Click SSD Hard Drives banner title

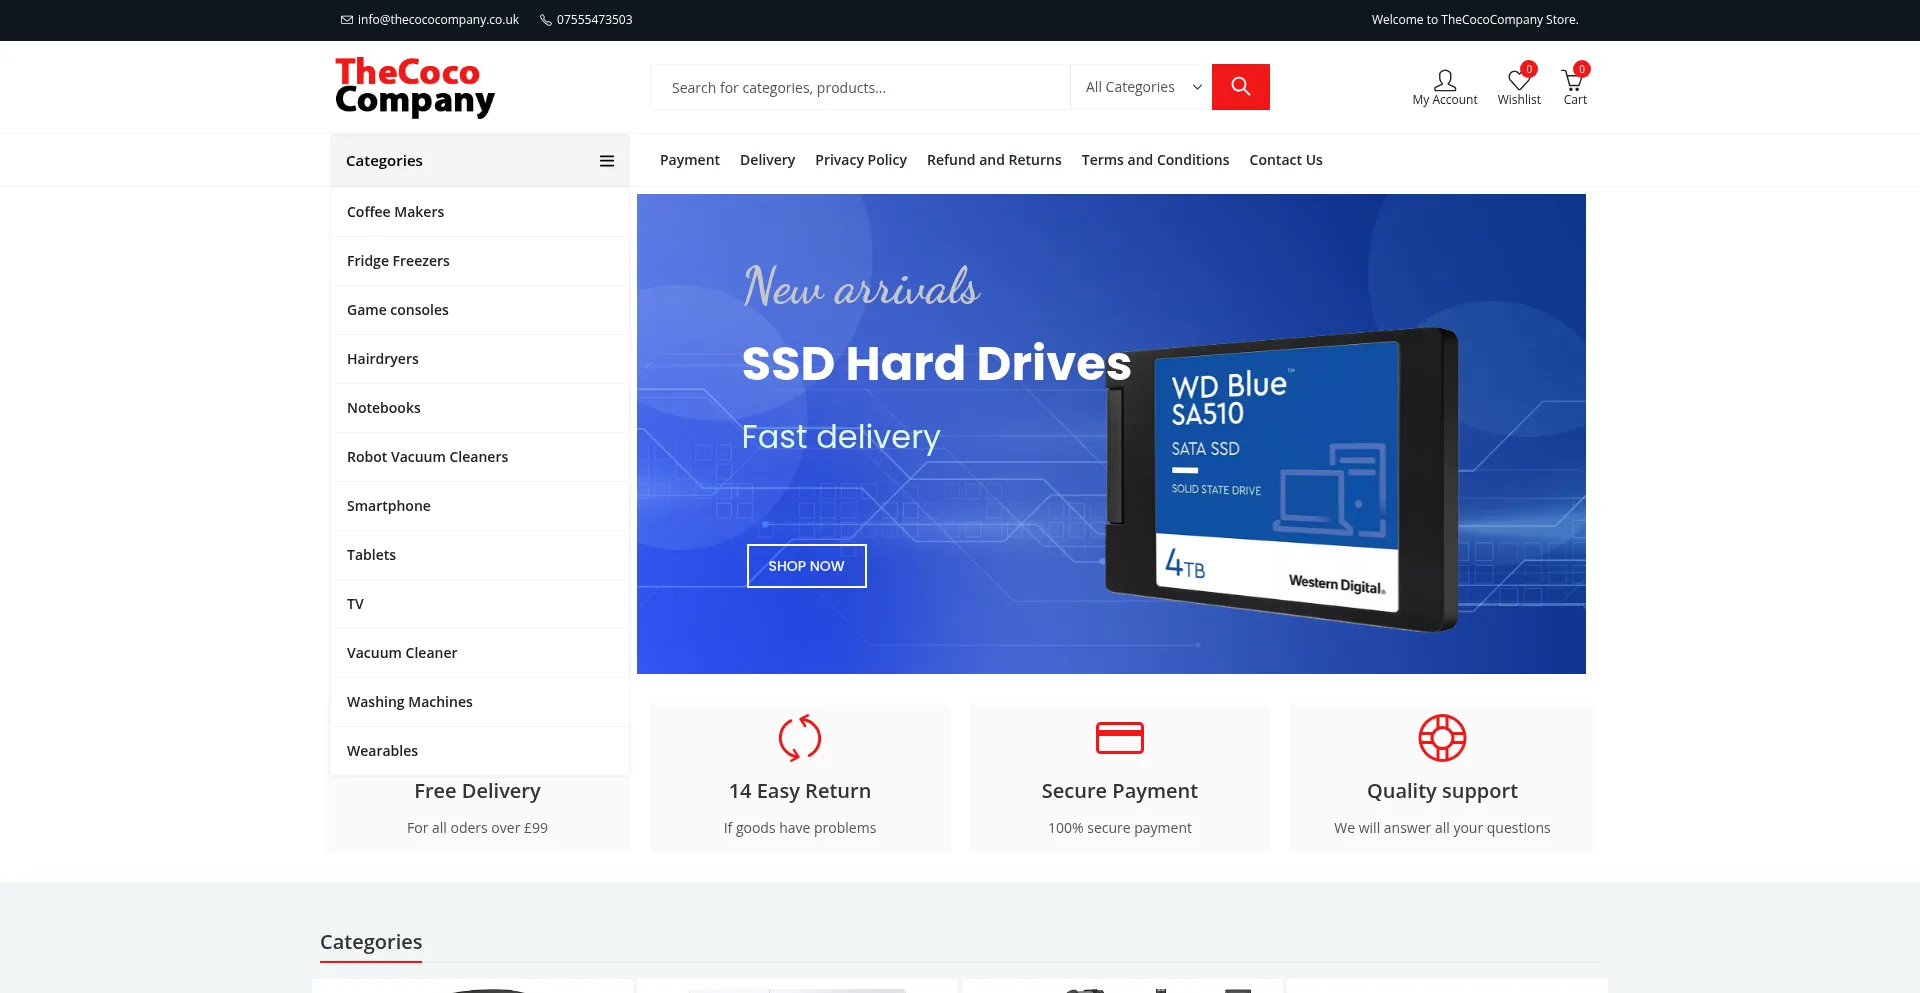(936, 363)
